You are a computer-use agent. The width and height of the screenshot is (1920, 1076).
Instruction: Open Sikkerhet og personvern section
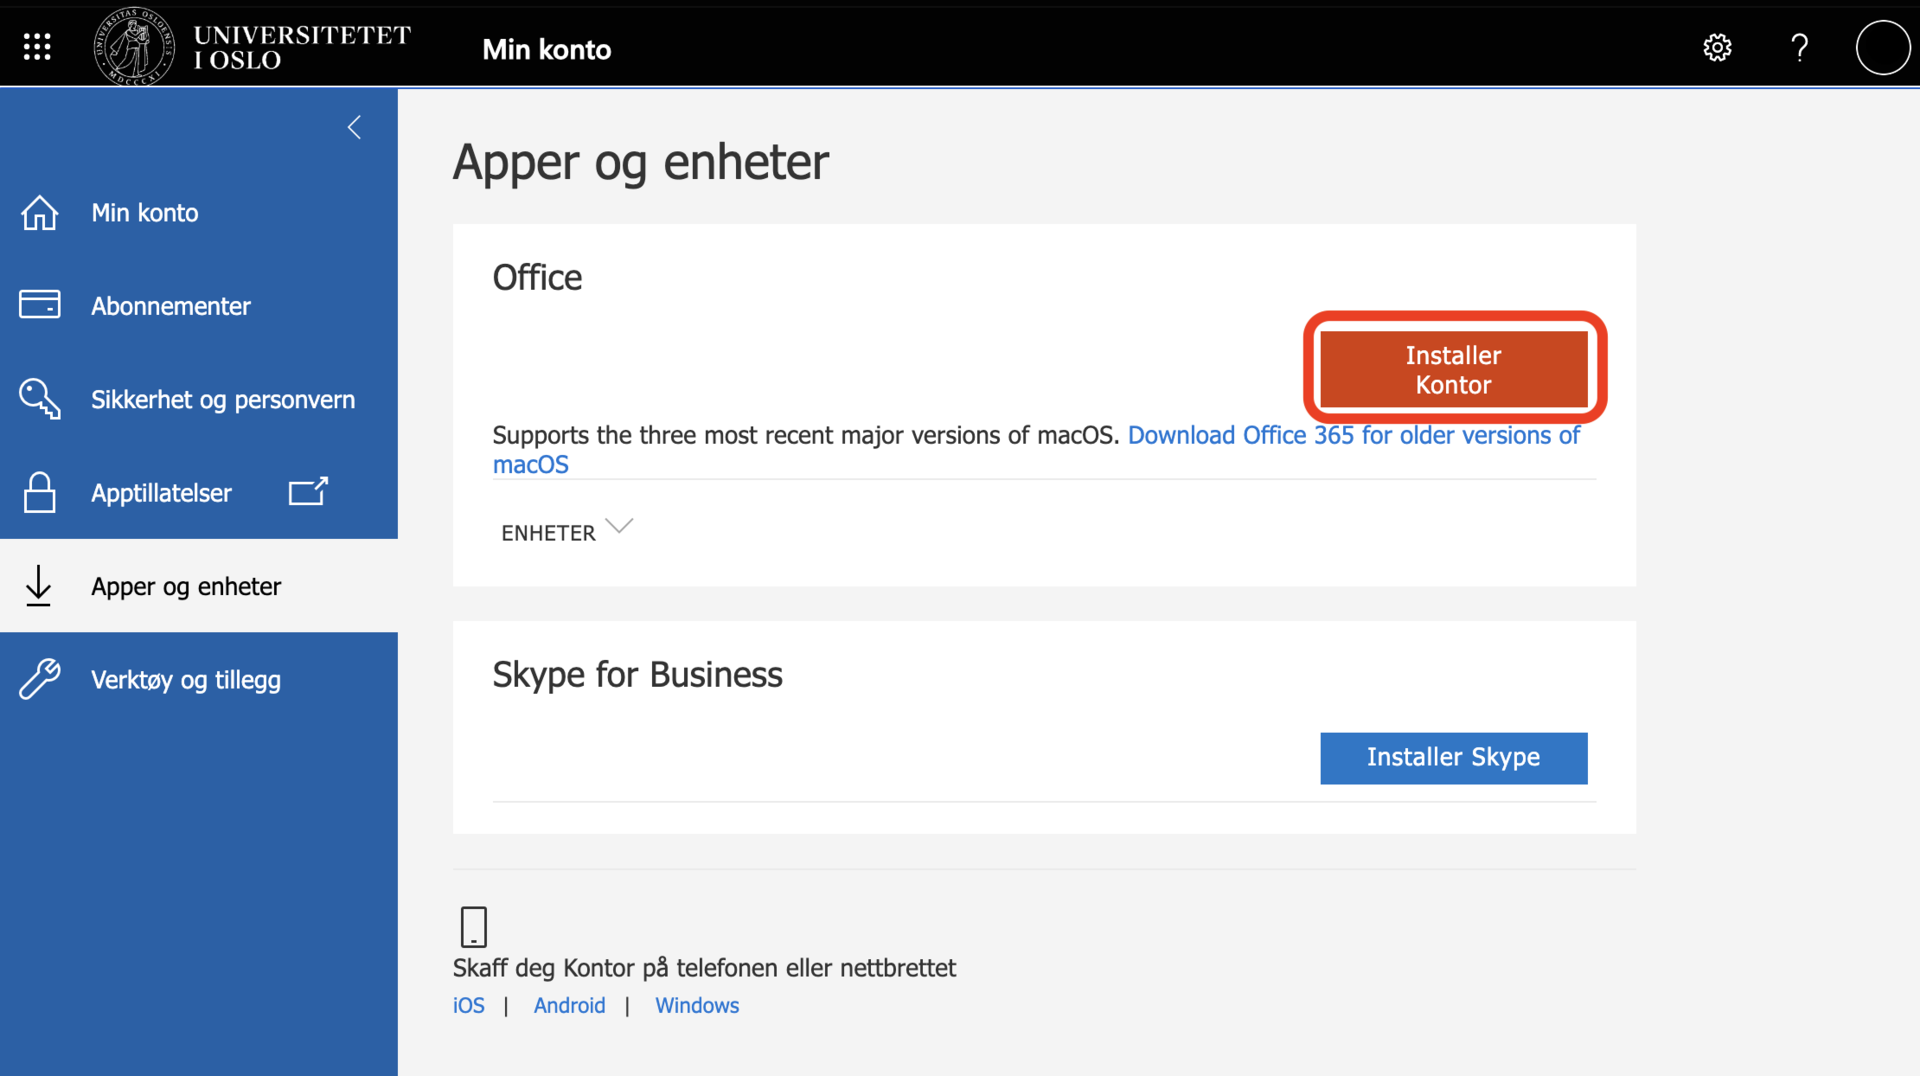coord(199,399)
